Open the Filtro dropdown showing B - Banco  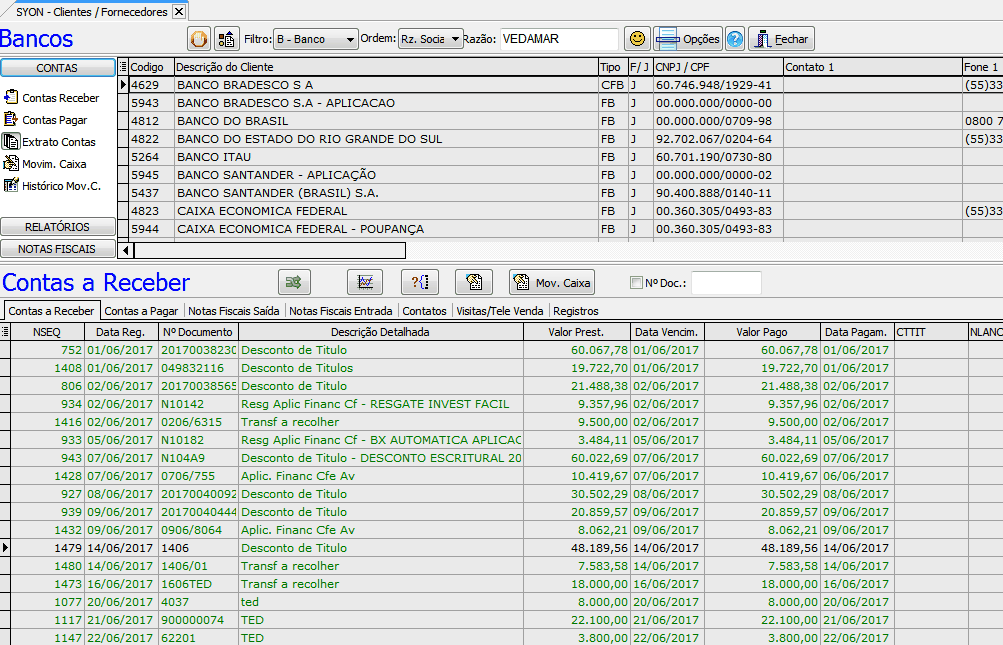coord(315,39)
